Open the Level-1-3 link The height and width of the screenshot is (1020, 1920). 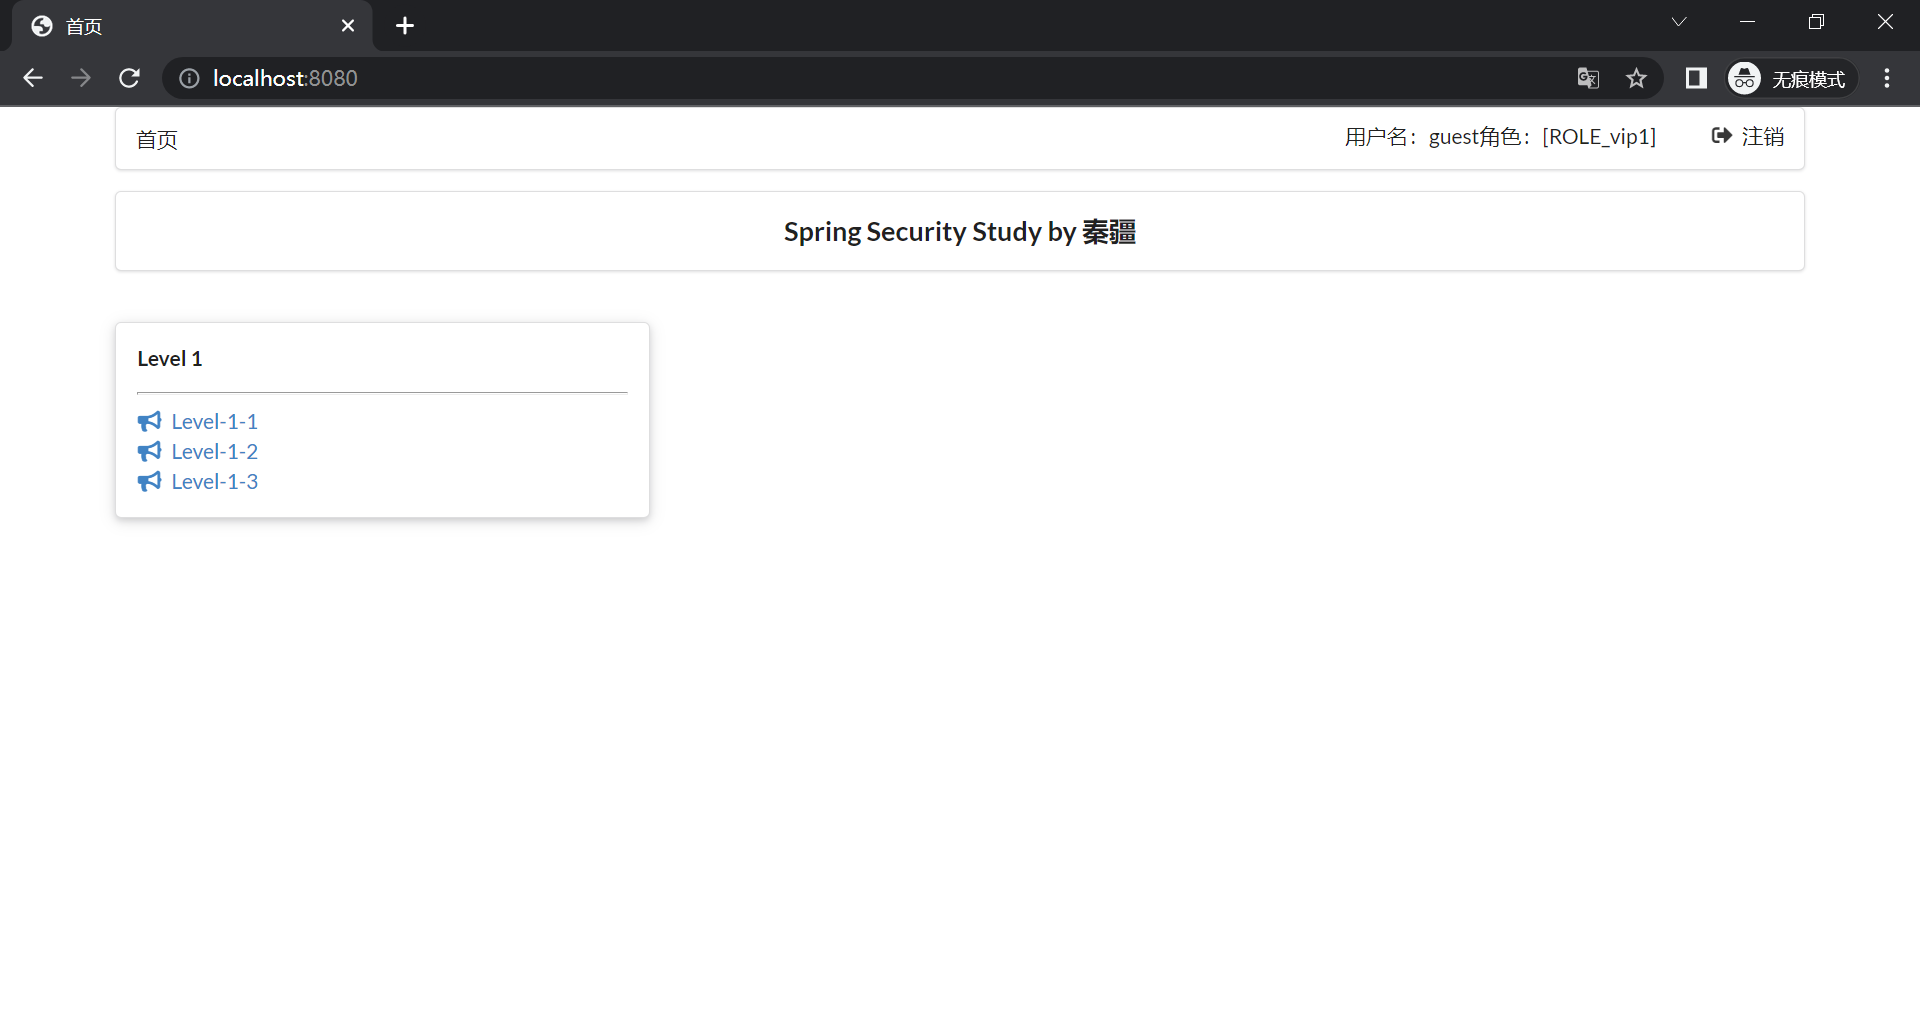point(214,481)
